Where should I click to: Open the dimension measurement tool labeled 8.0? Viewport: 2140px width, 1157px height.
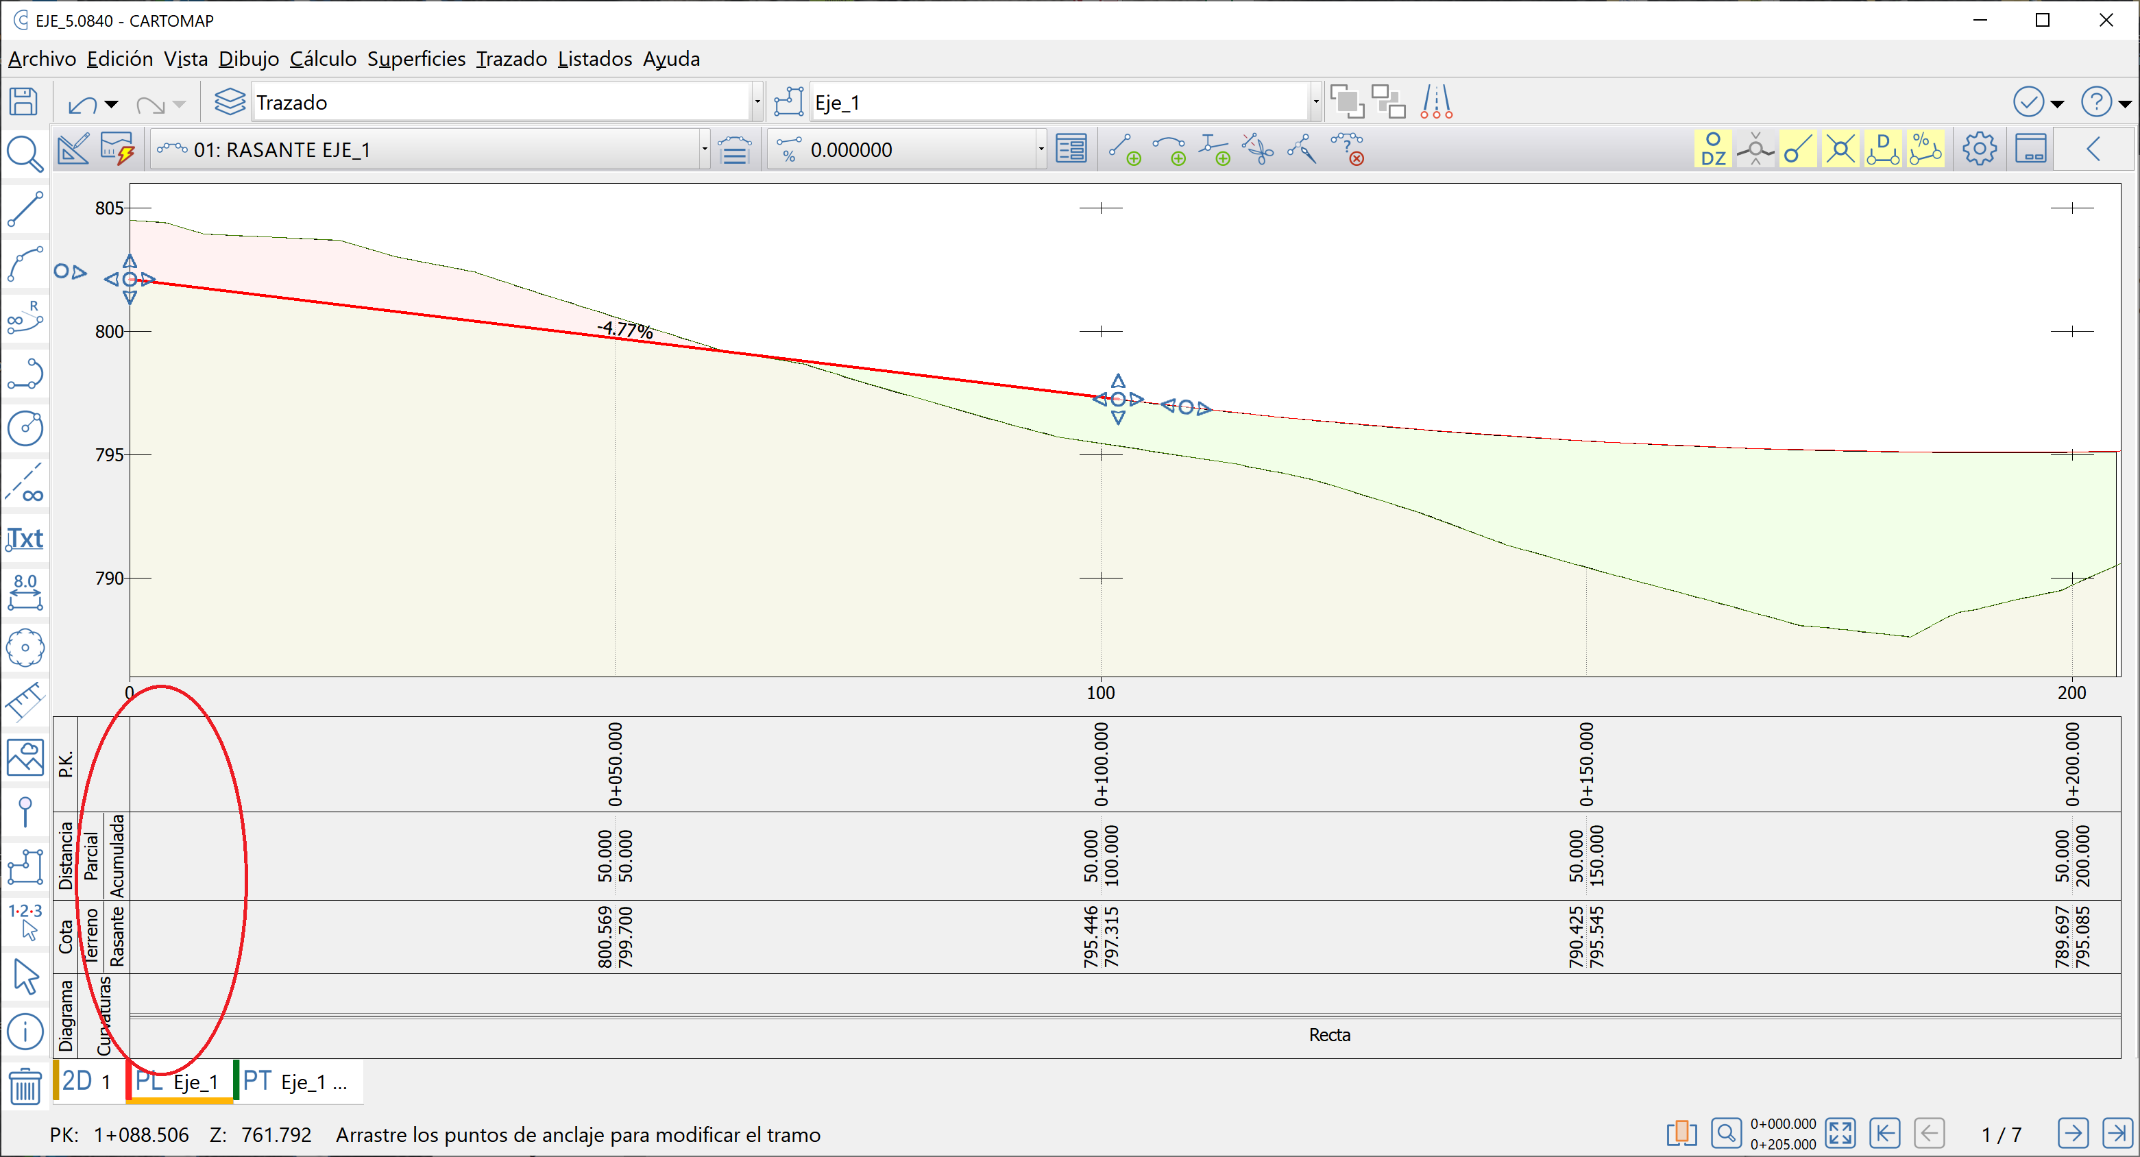pyautogui.click(x=25, y=591)
